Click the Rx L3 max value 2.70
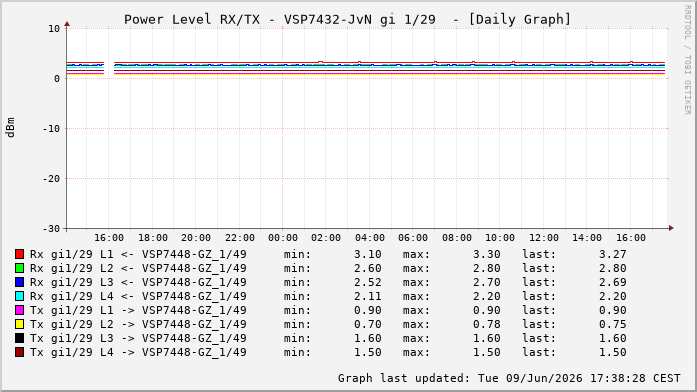This screenshot has height=392, width=697. 487,282
